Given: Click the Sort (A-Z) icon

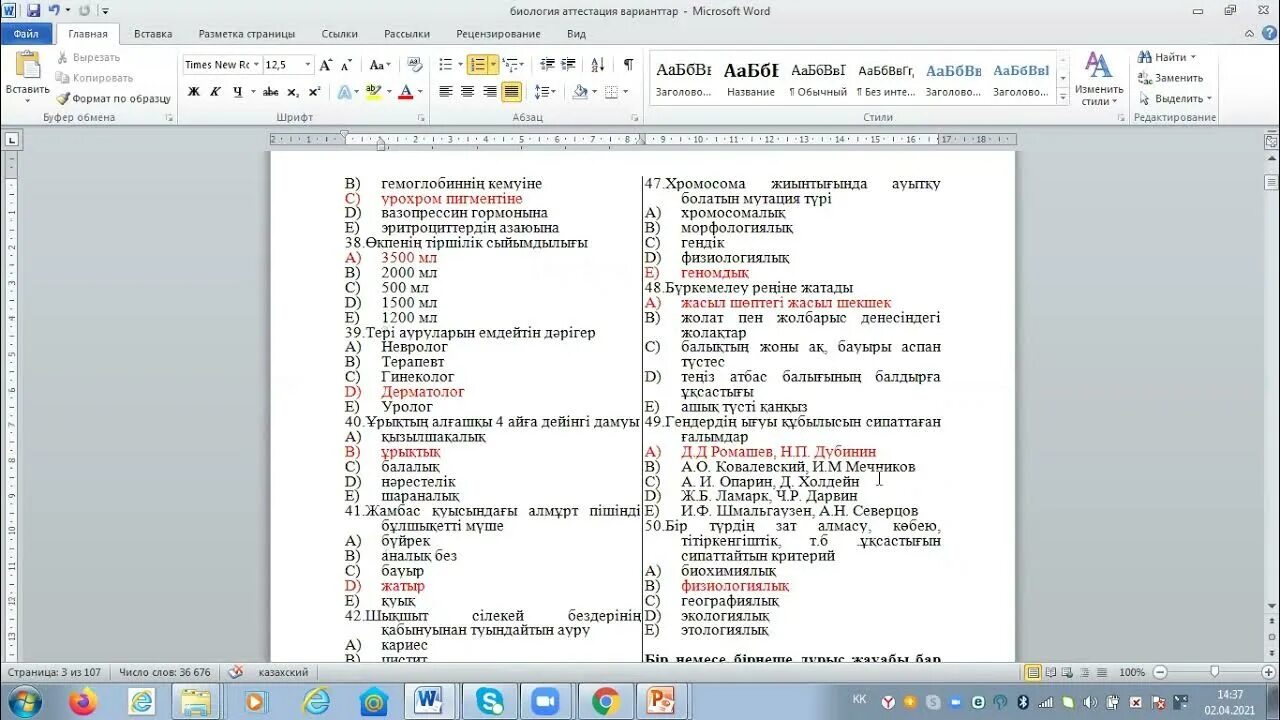Looking at the screenshot, I should coord(598,65).
